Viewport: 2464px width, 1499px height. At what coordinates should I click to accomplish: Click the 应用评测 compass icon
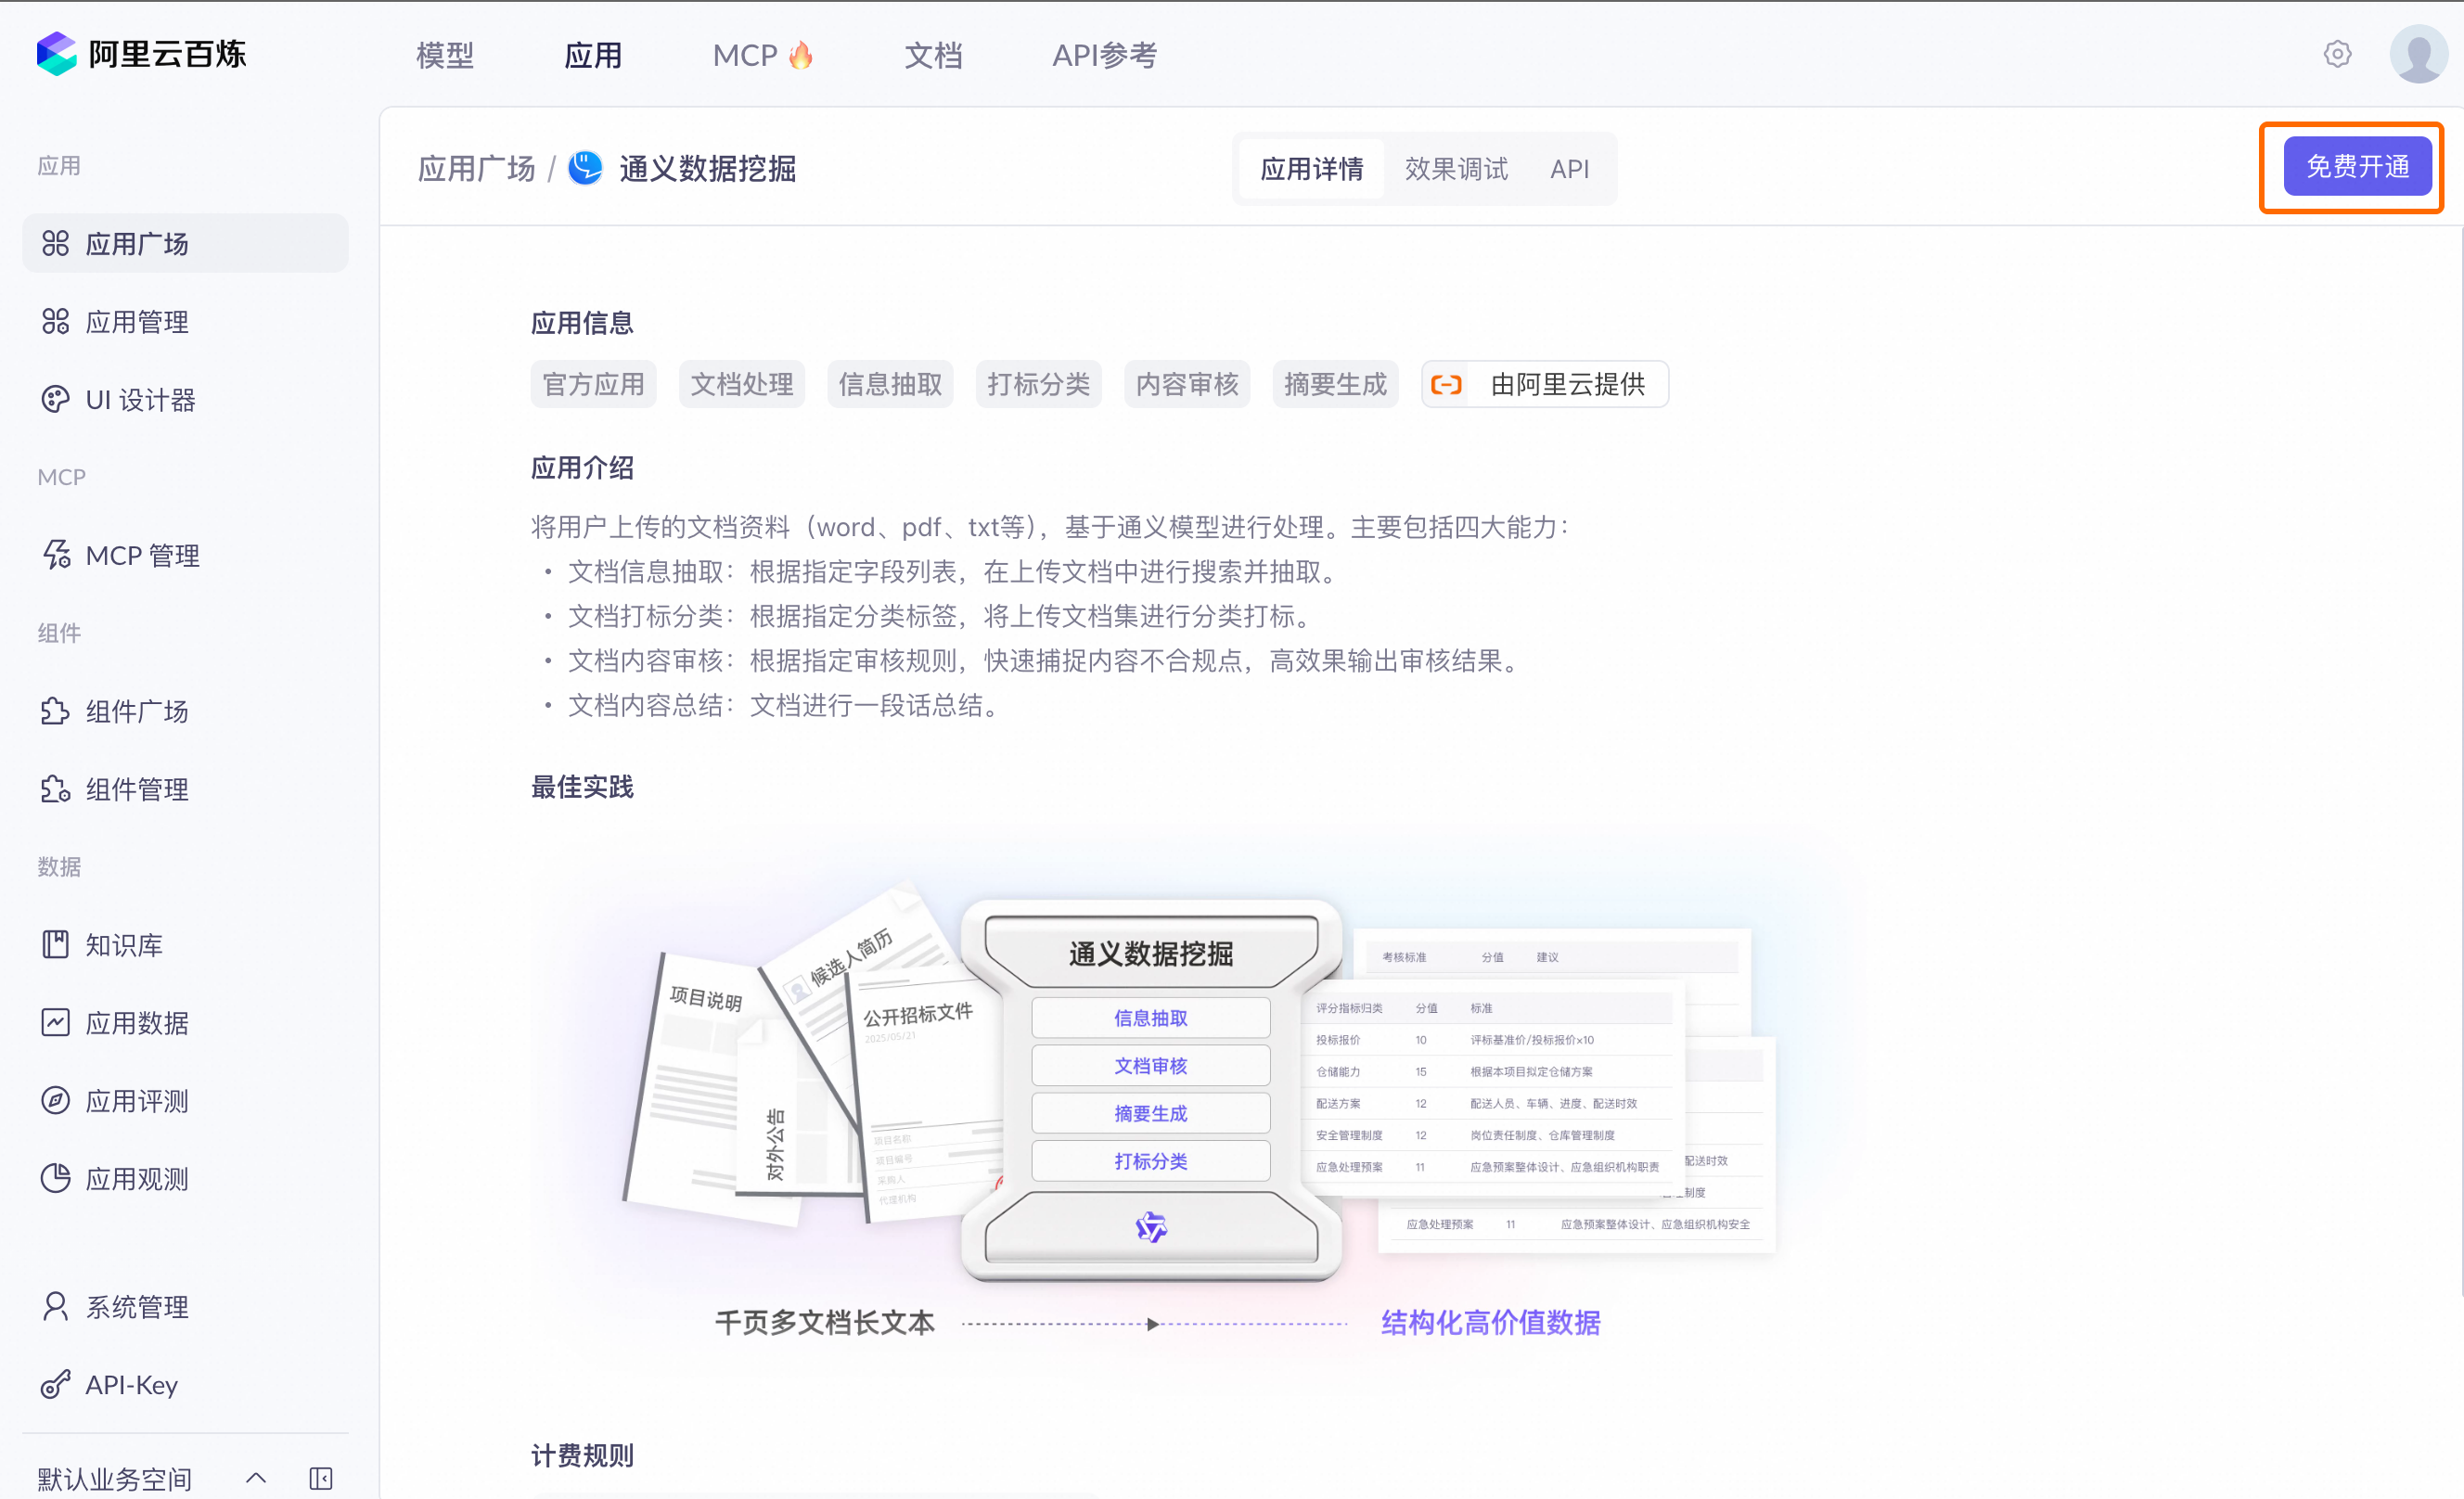pyautogui.click(x=56, y=1100)
